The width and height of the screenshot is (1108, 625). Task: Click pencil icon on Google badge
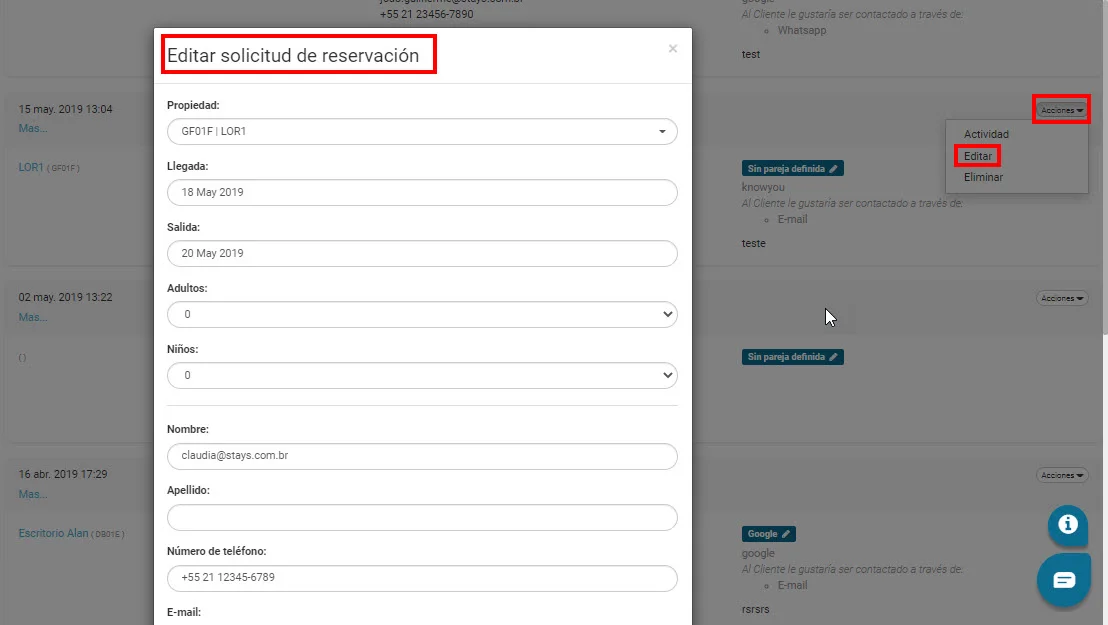pyautogui.click(x=786, y=534)
